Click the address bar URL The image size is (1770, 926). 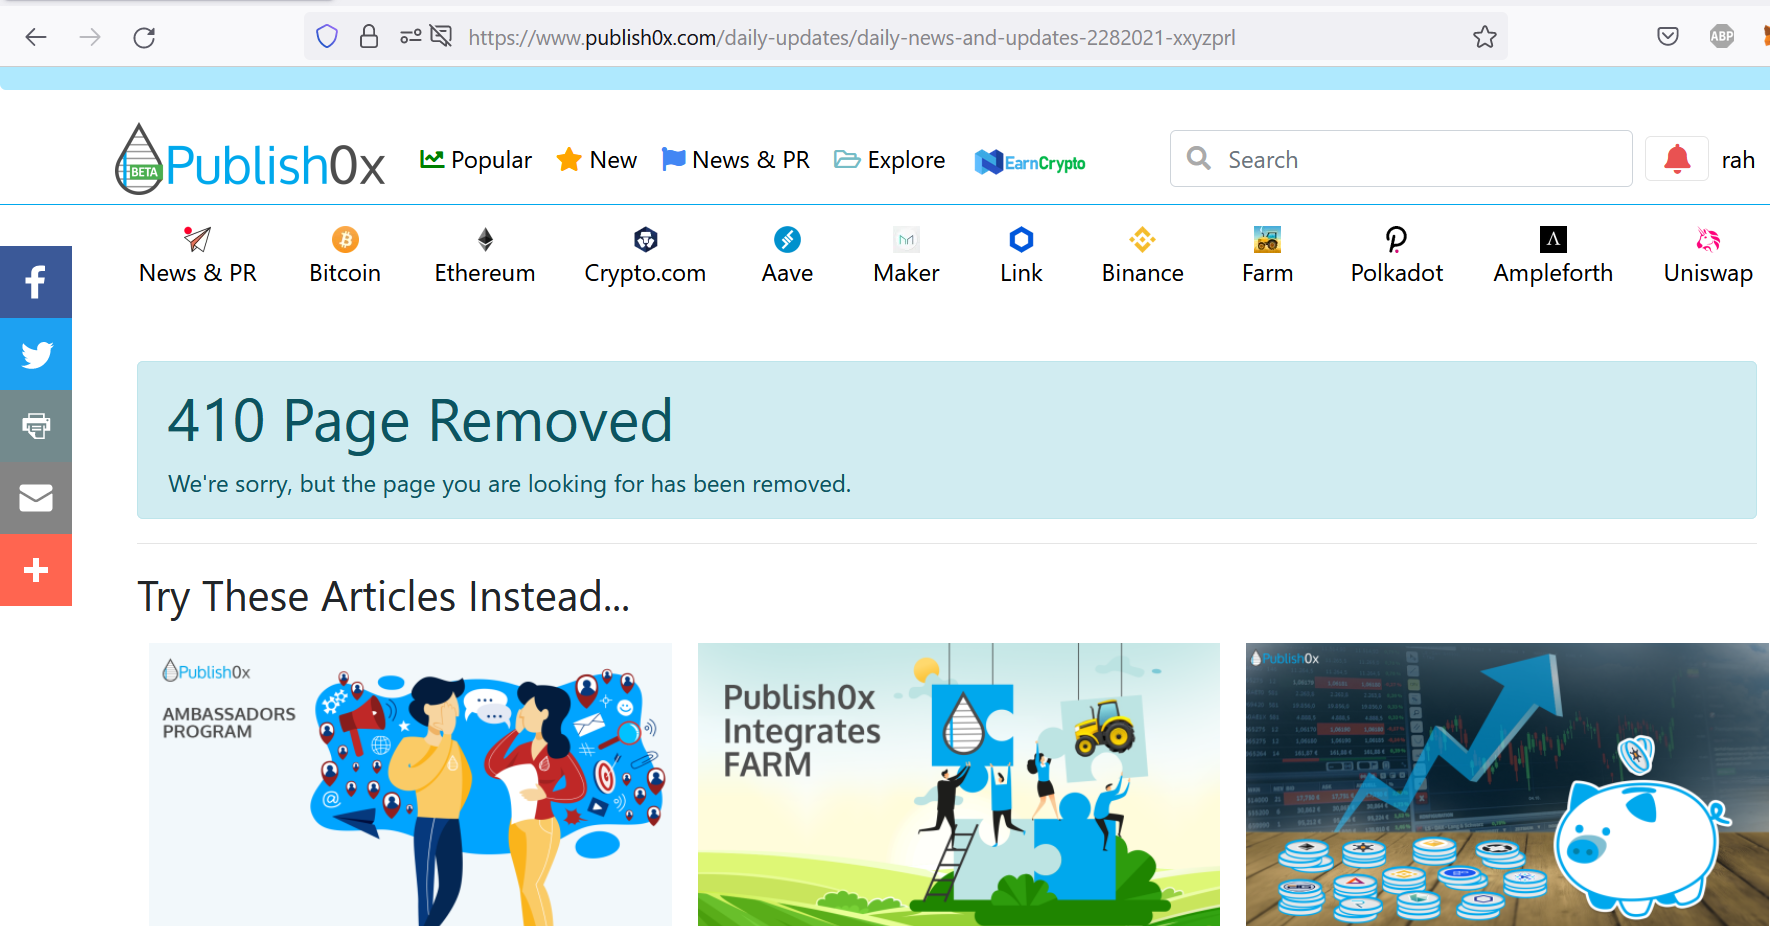(x=852, y=38)
